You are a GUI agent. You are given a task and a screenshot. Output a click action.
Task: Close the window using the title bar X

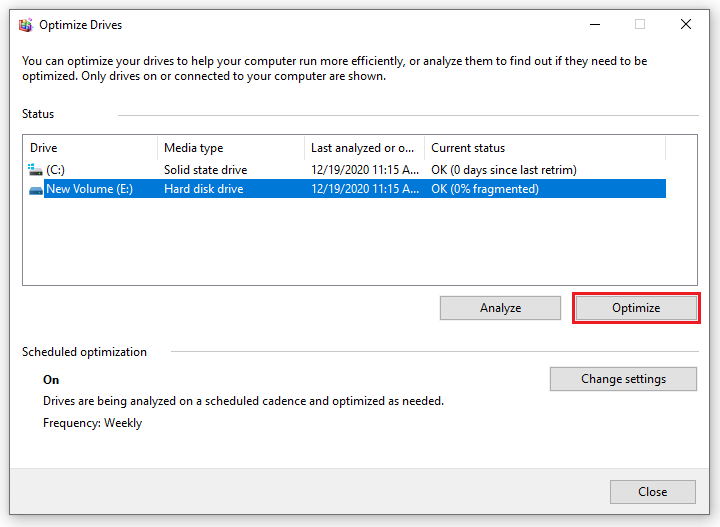[685, 24]
